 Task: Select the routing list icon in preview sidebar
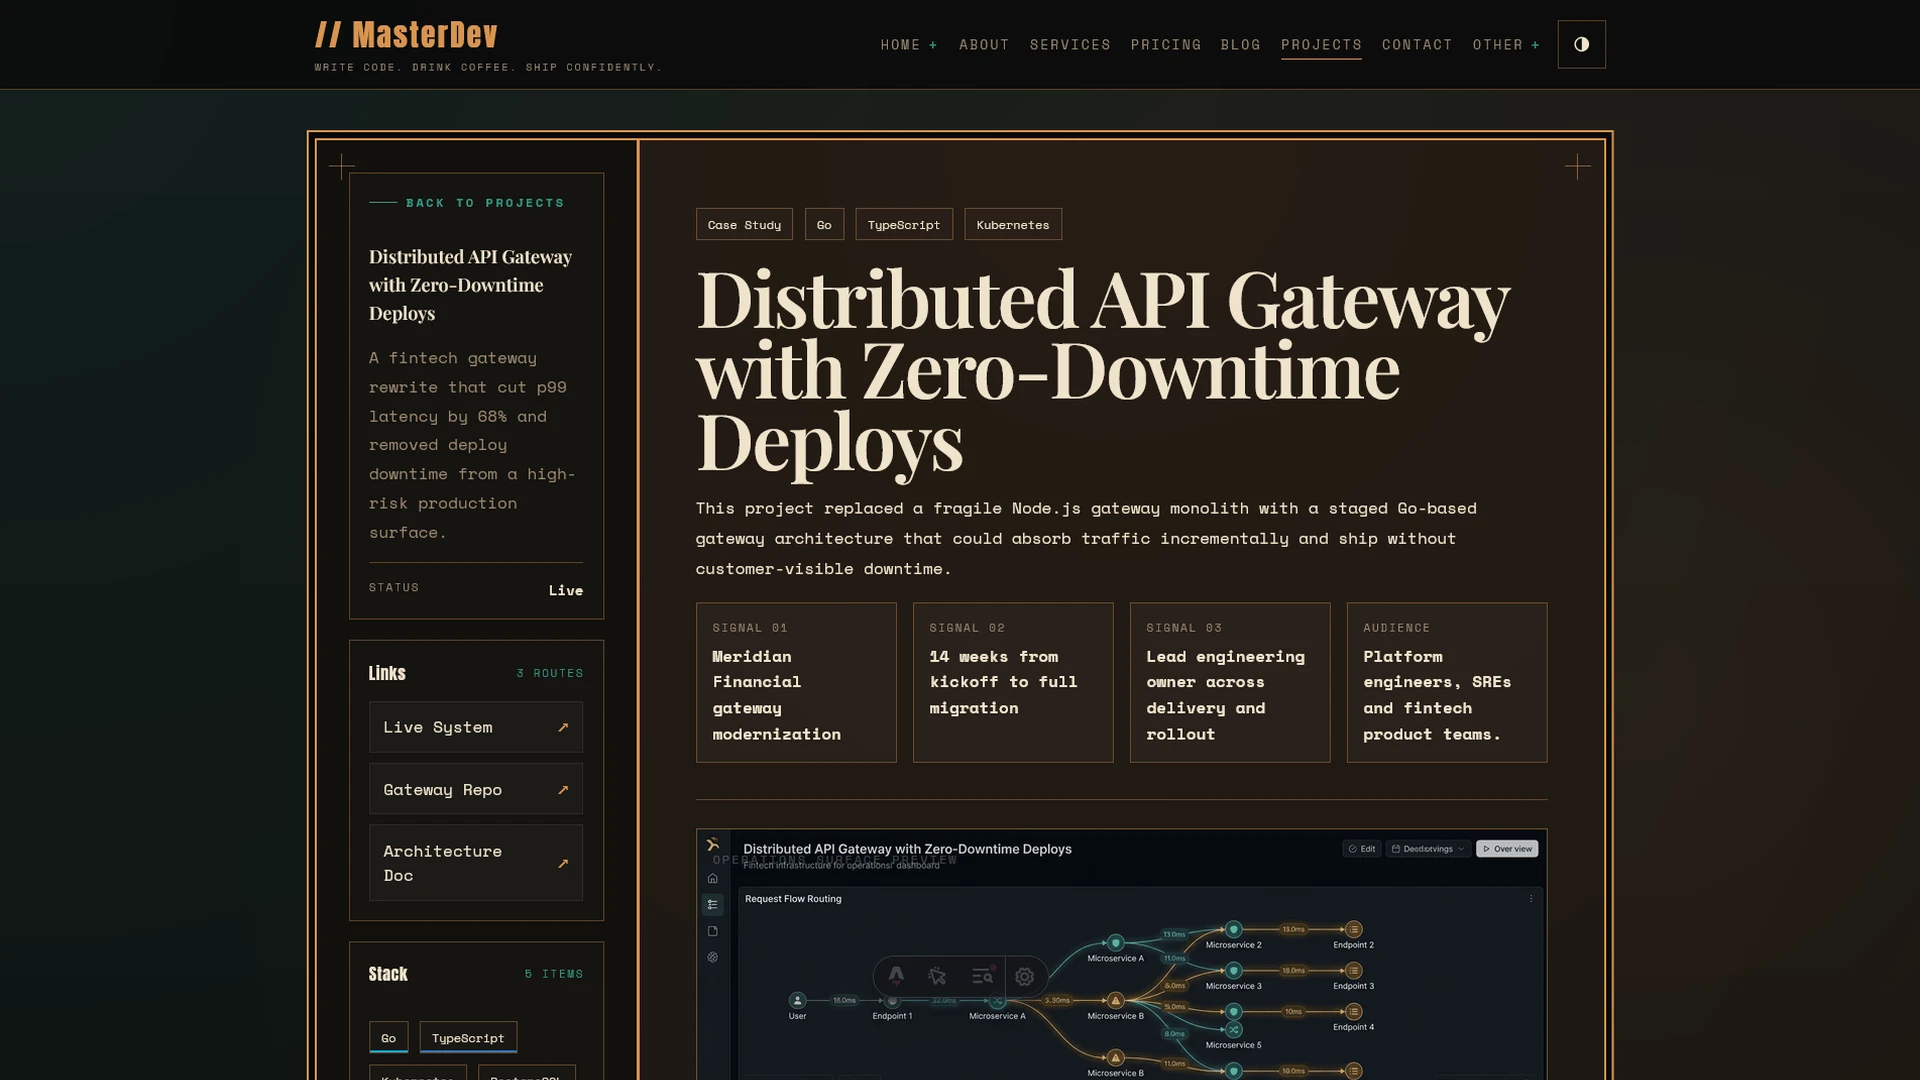click(x=713, y=904)
